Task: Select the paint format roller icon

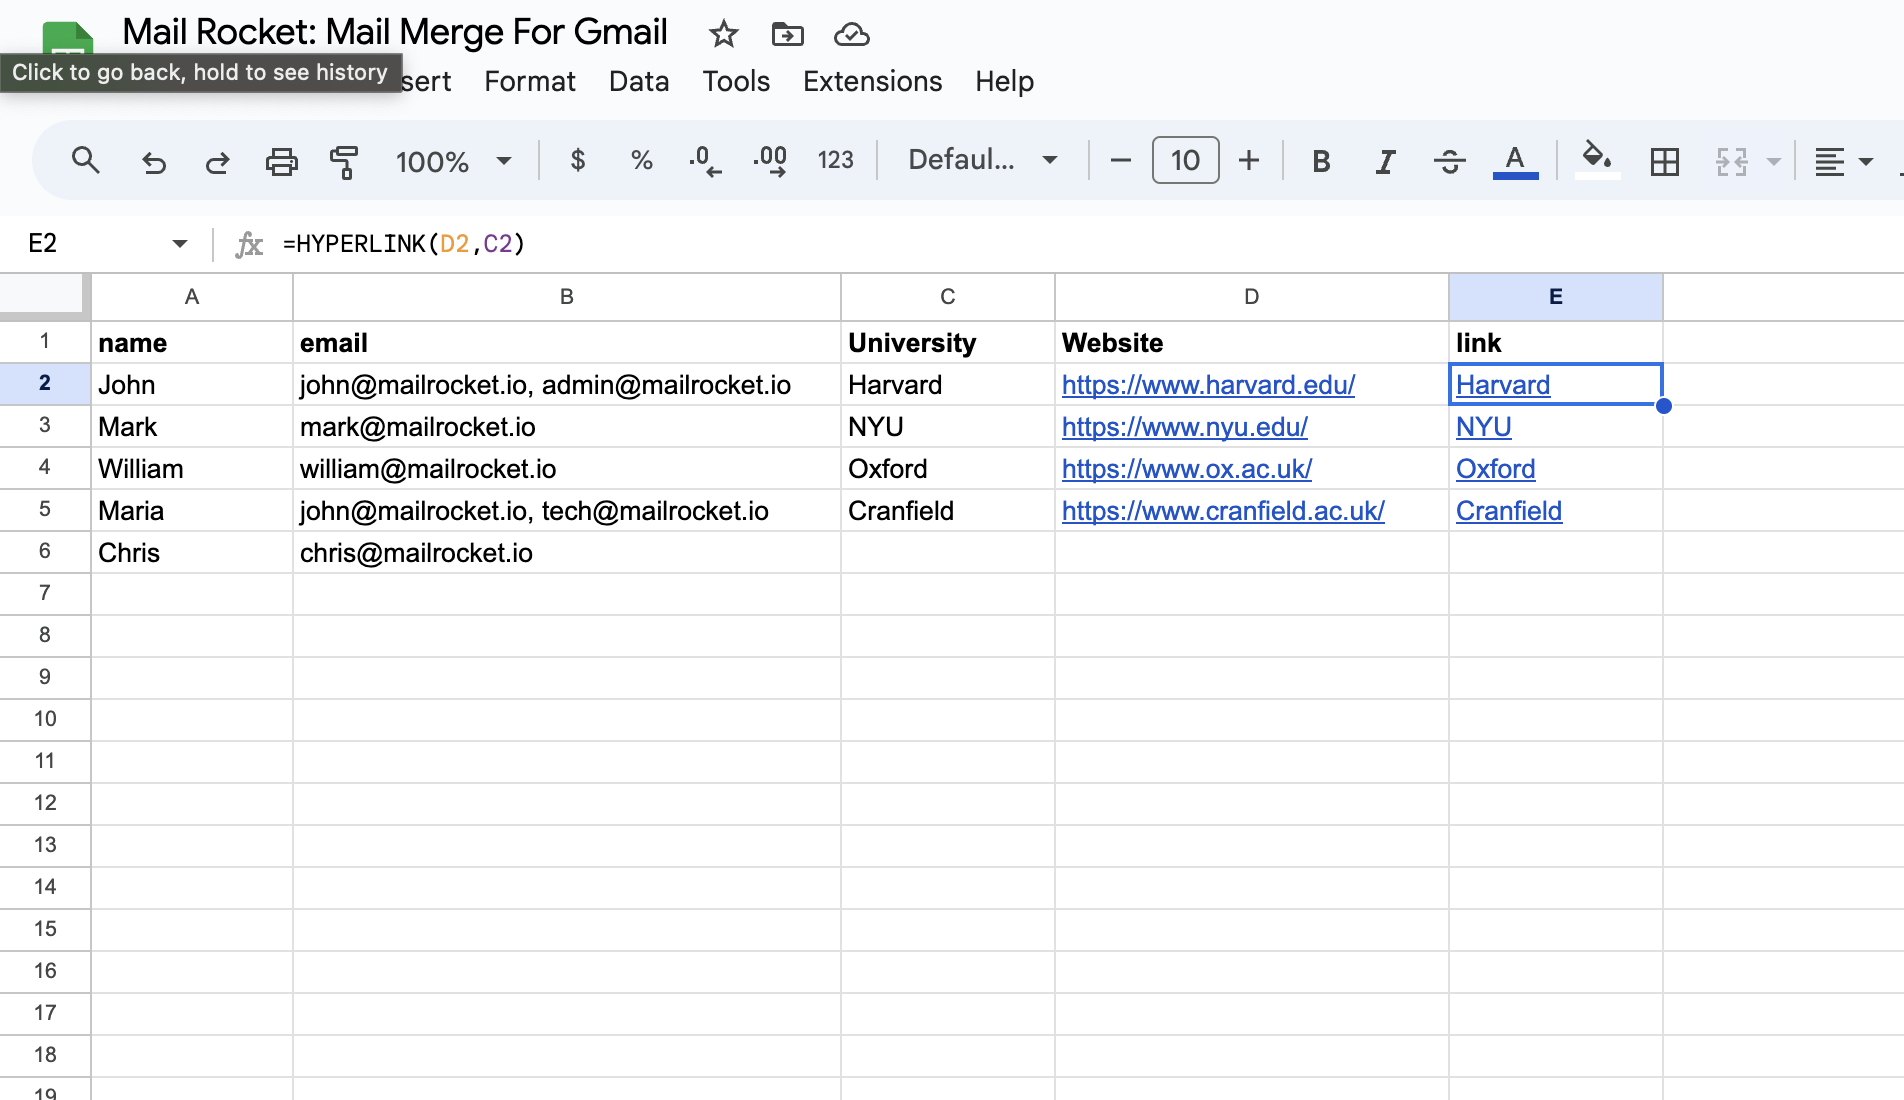Action: [344, 161]
